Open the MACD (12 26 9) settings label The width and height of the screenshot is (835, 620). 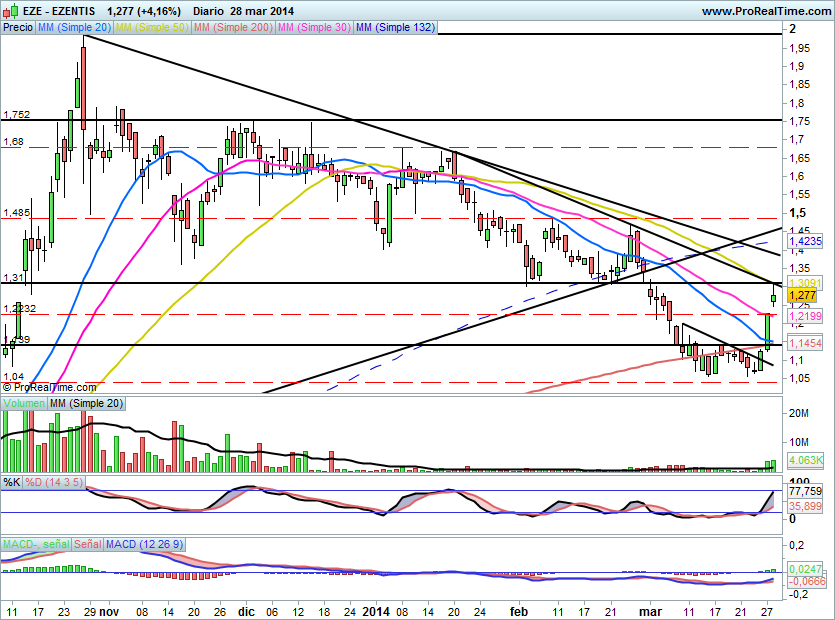coord(144,544)
